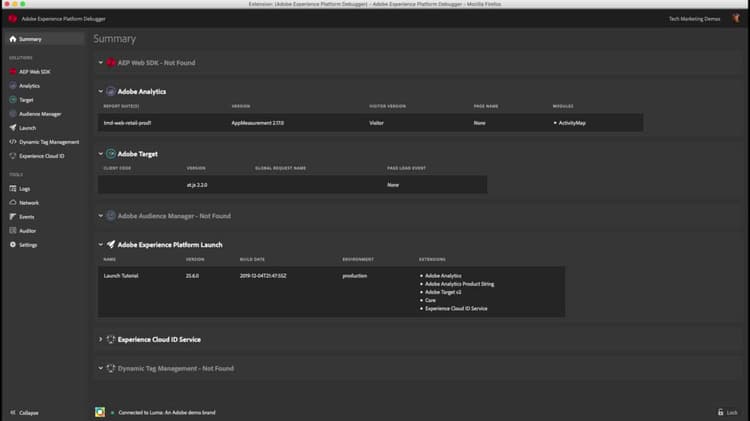Click the AppMeasurement version cell
Viewport: 750px width, 421px height.
[x=258, y=123]
